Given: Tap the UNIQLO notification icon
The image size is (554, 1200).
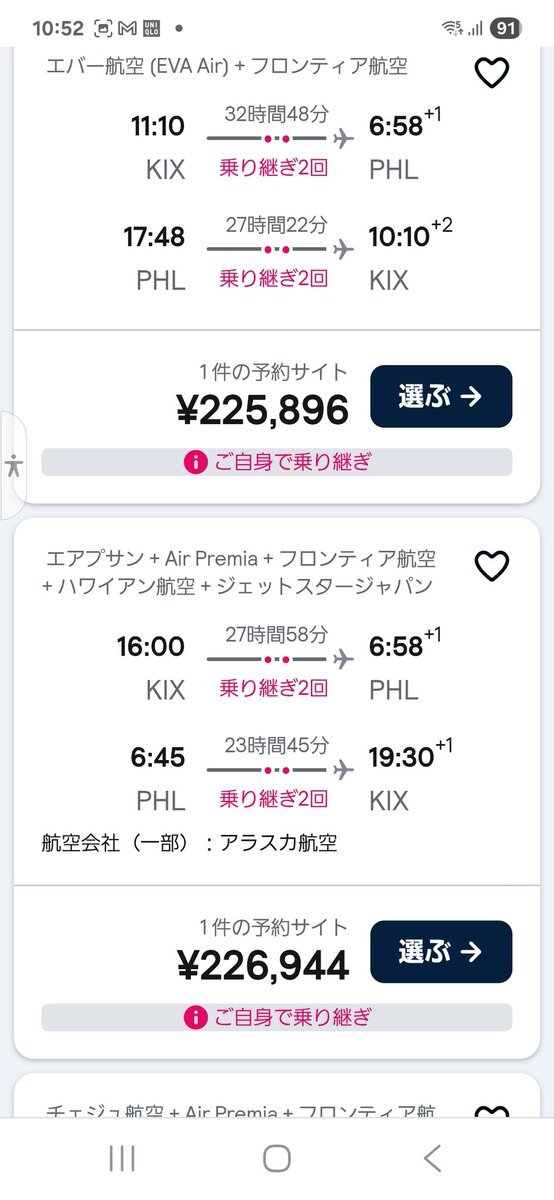Looking at the screenshot, I should coord(153,28).
